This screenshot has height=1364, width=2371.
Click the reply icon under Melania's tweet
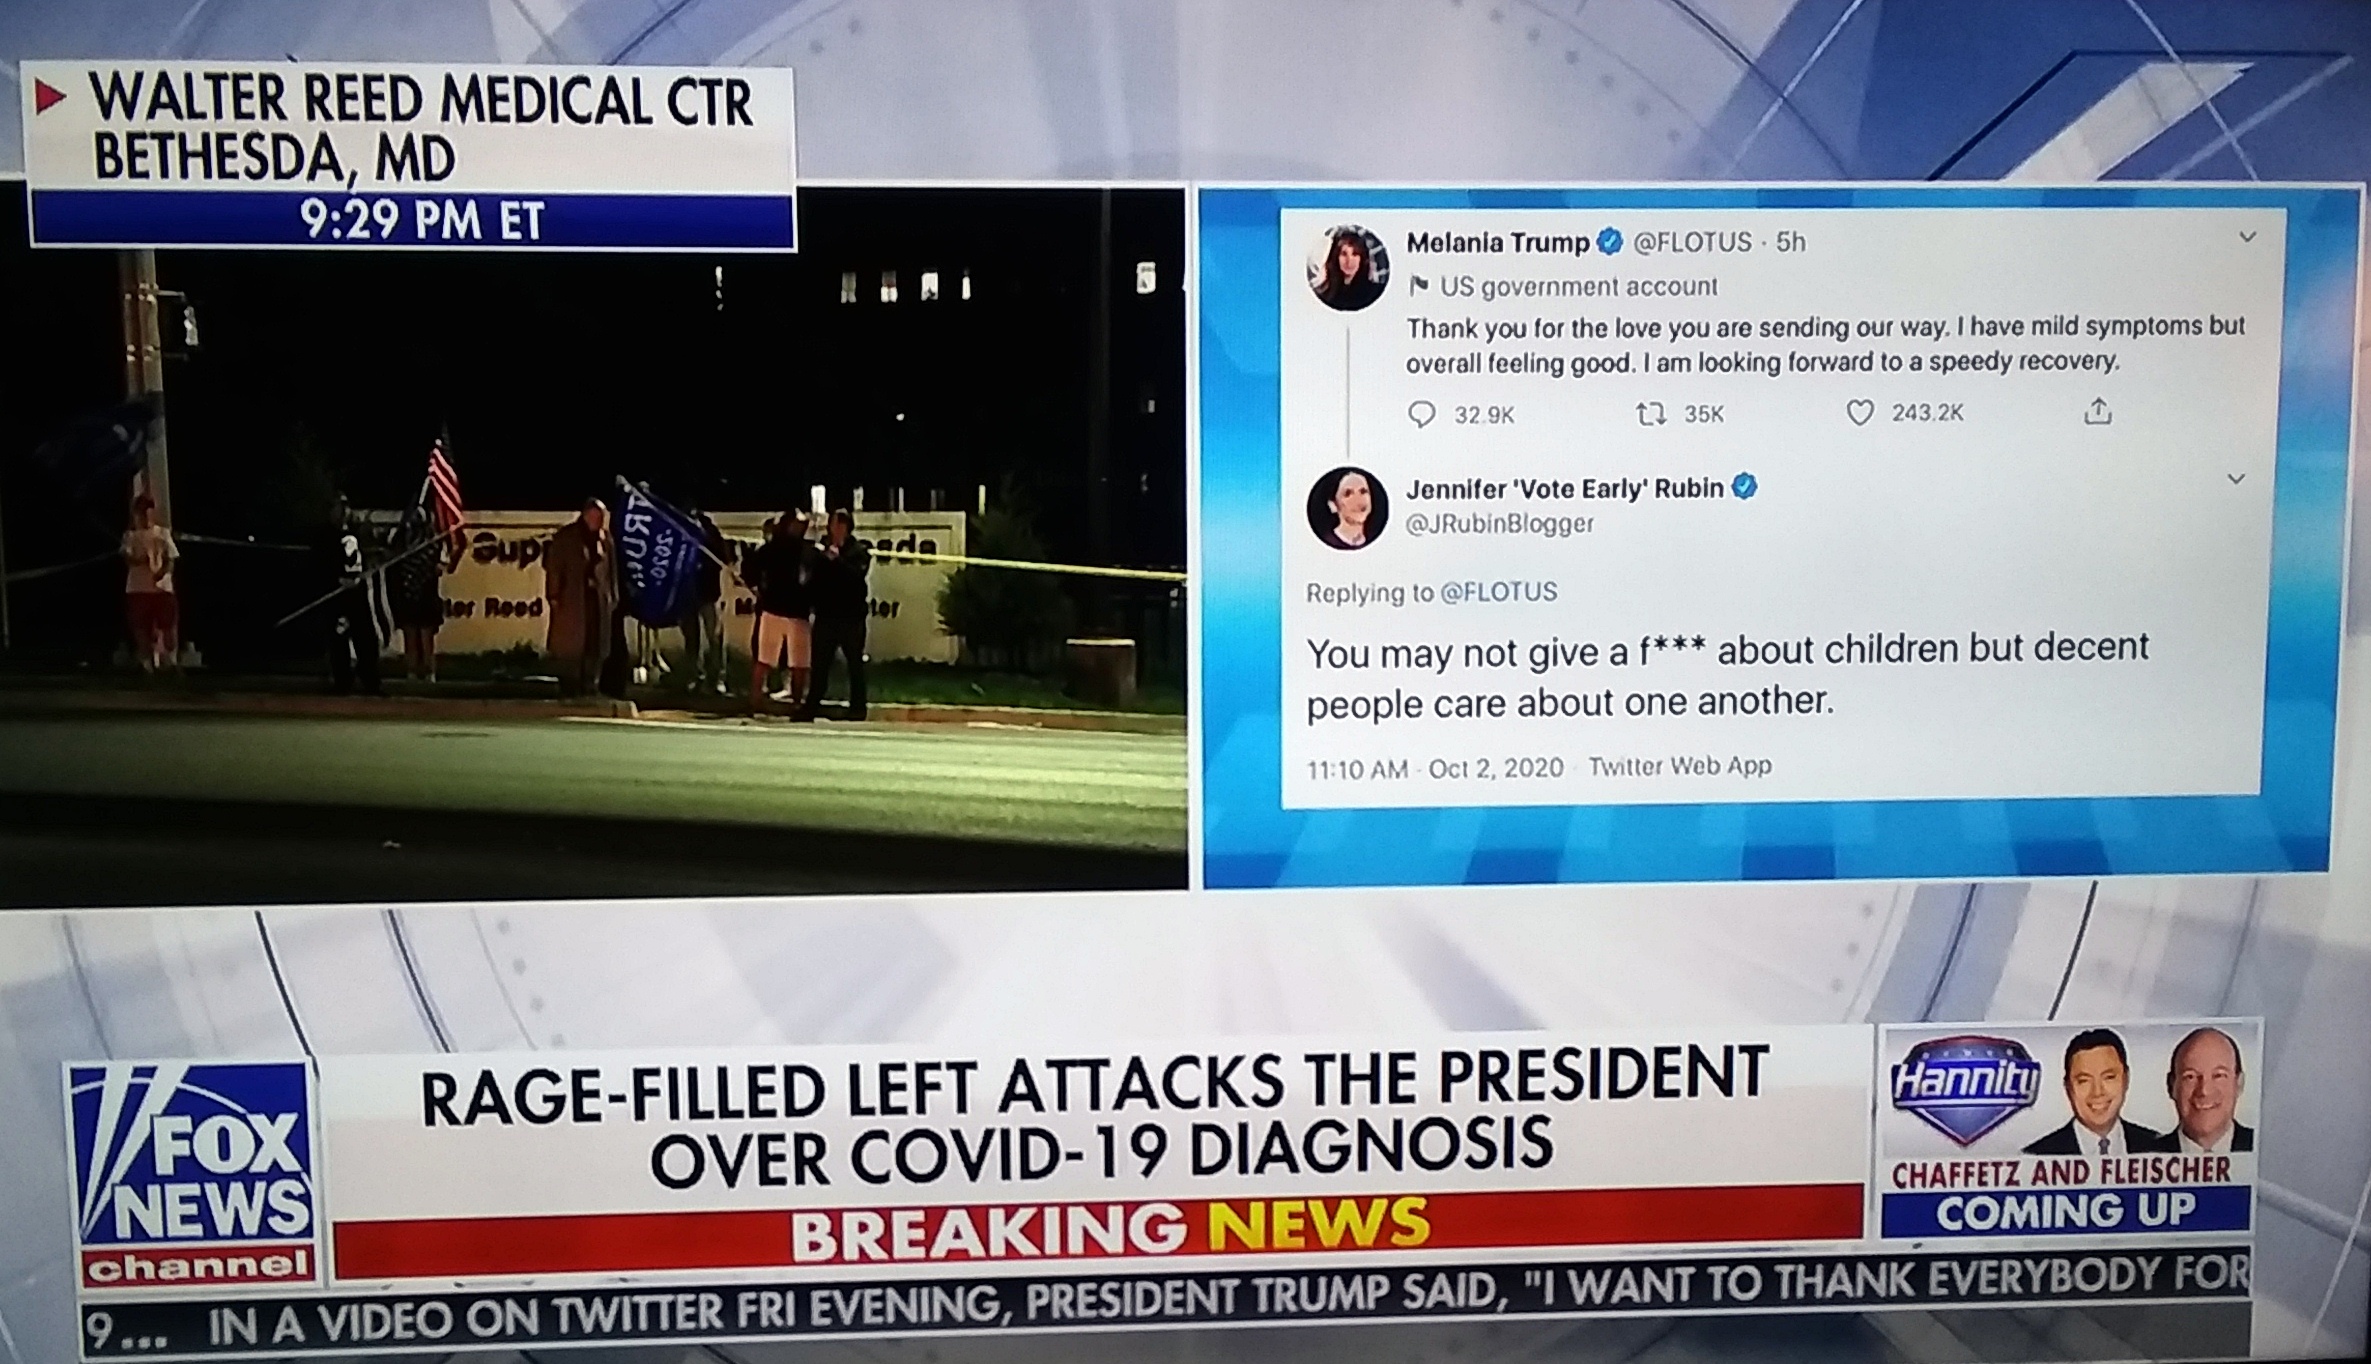pos(1421,415)
